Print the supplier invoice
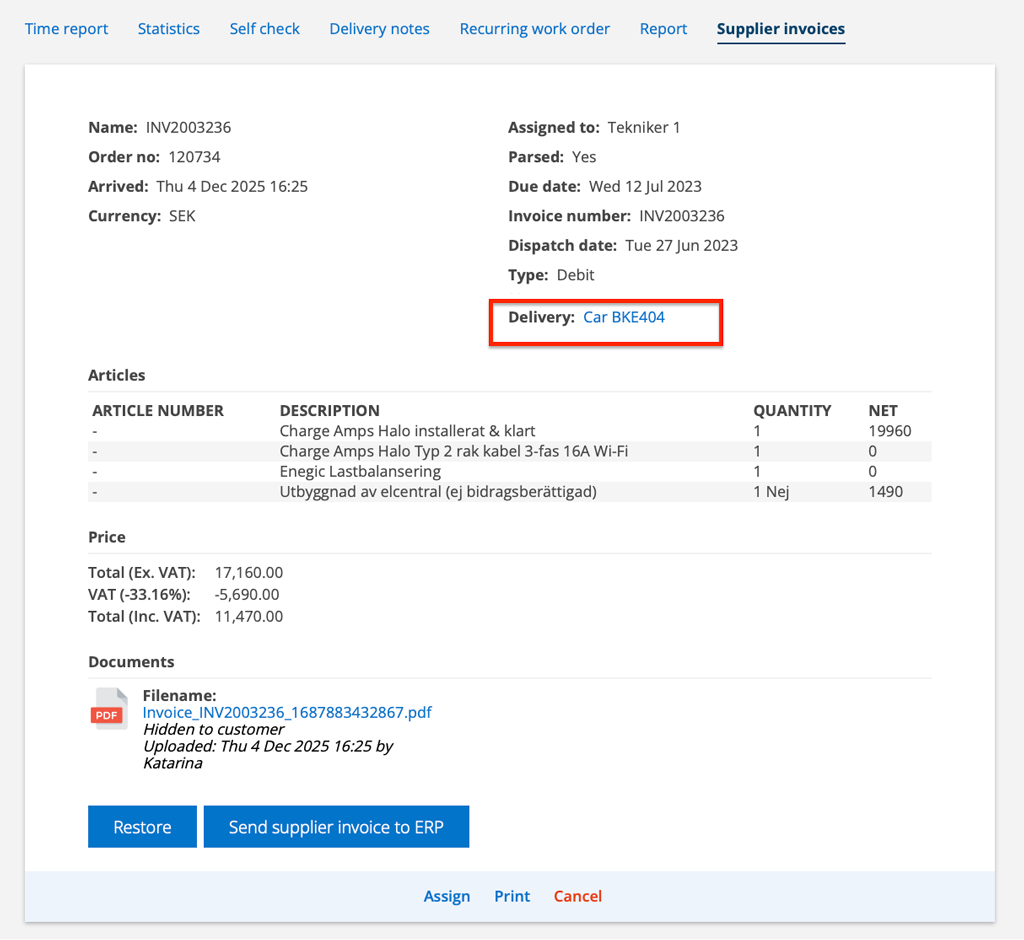 tap(512, 896)
